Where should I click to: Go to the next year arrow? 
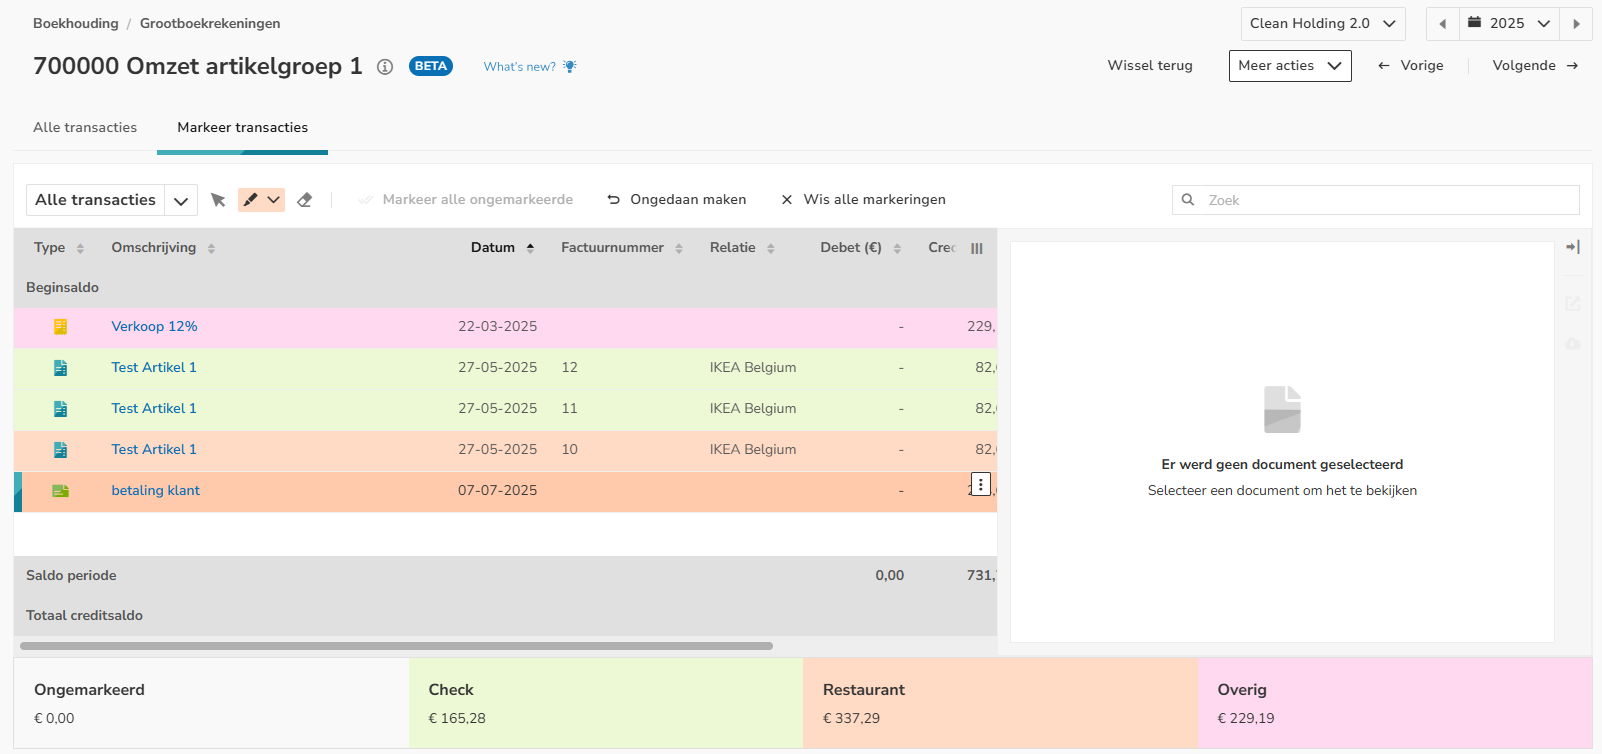point(1576,24)
